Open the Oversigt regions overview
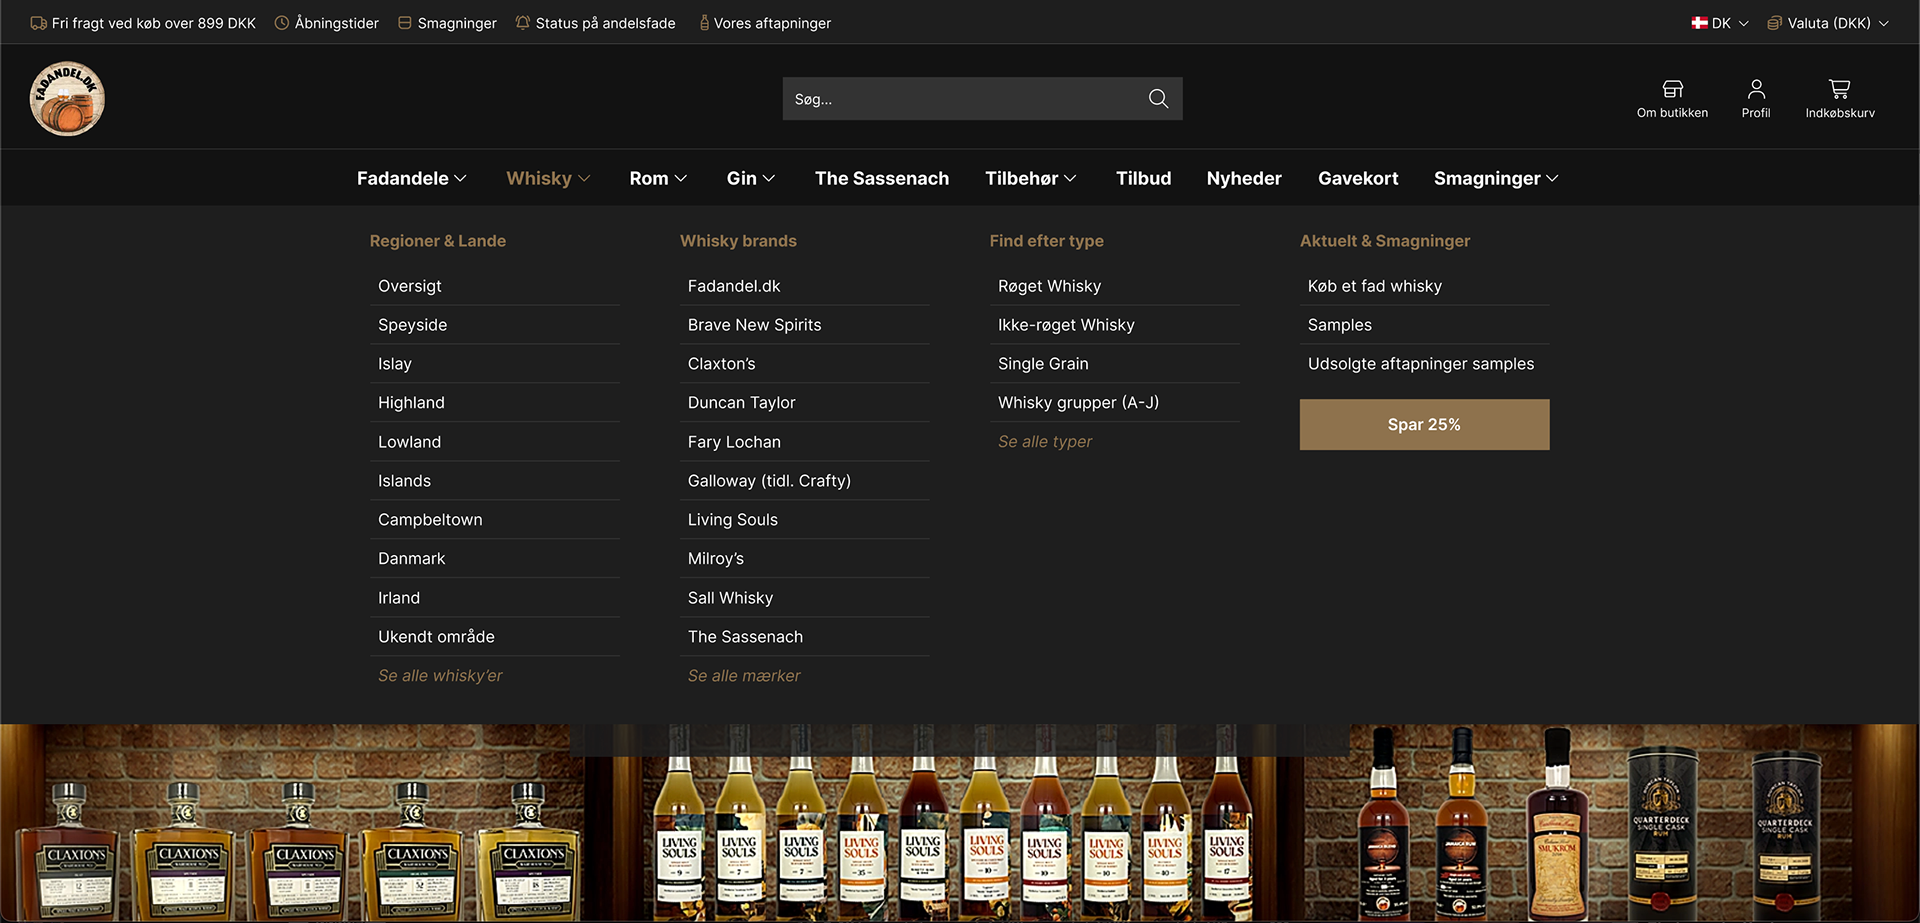 tap(495, 286)
